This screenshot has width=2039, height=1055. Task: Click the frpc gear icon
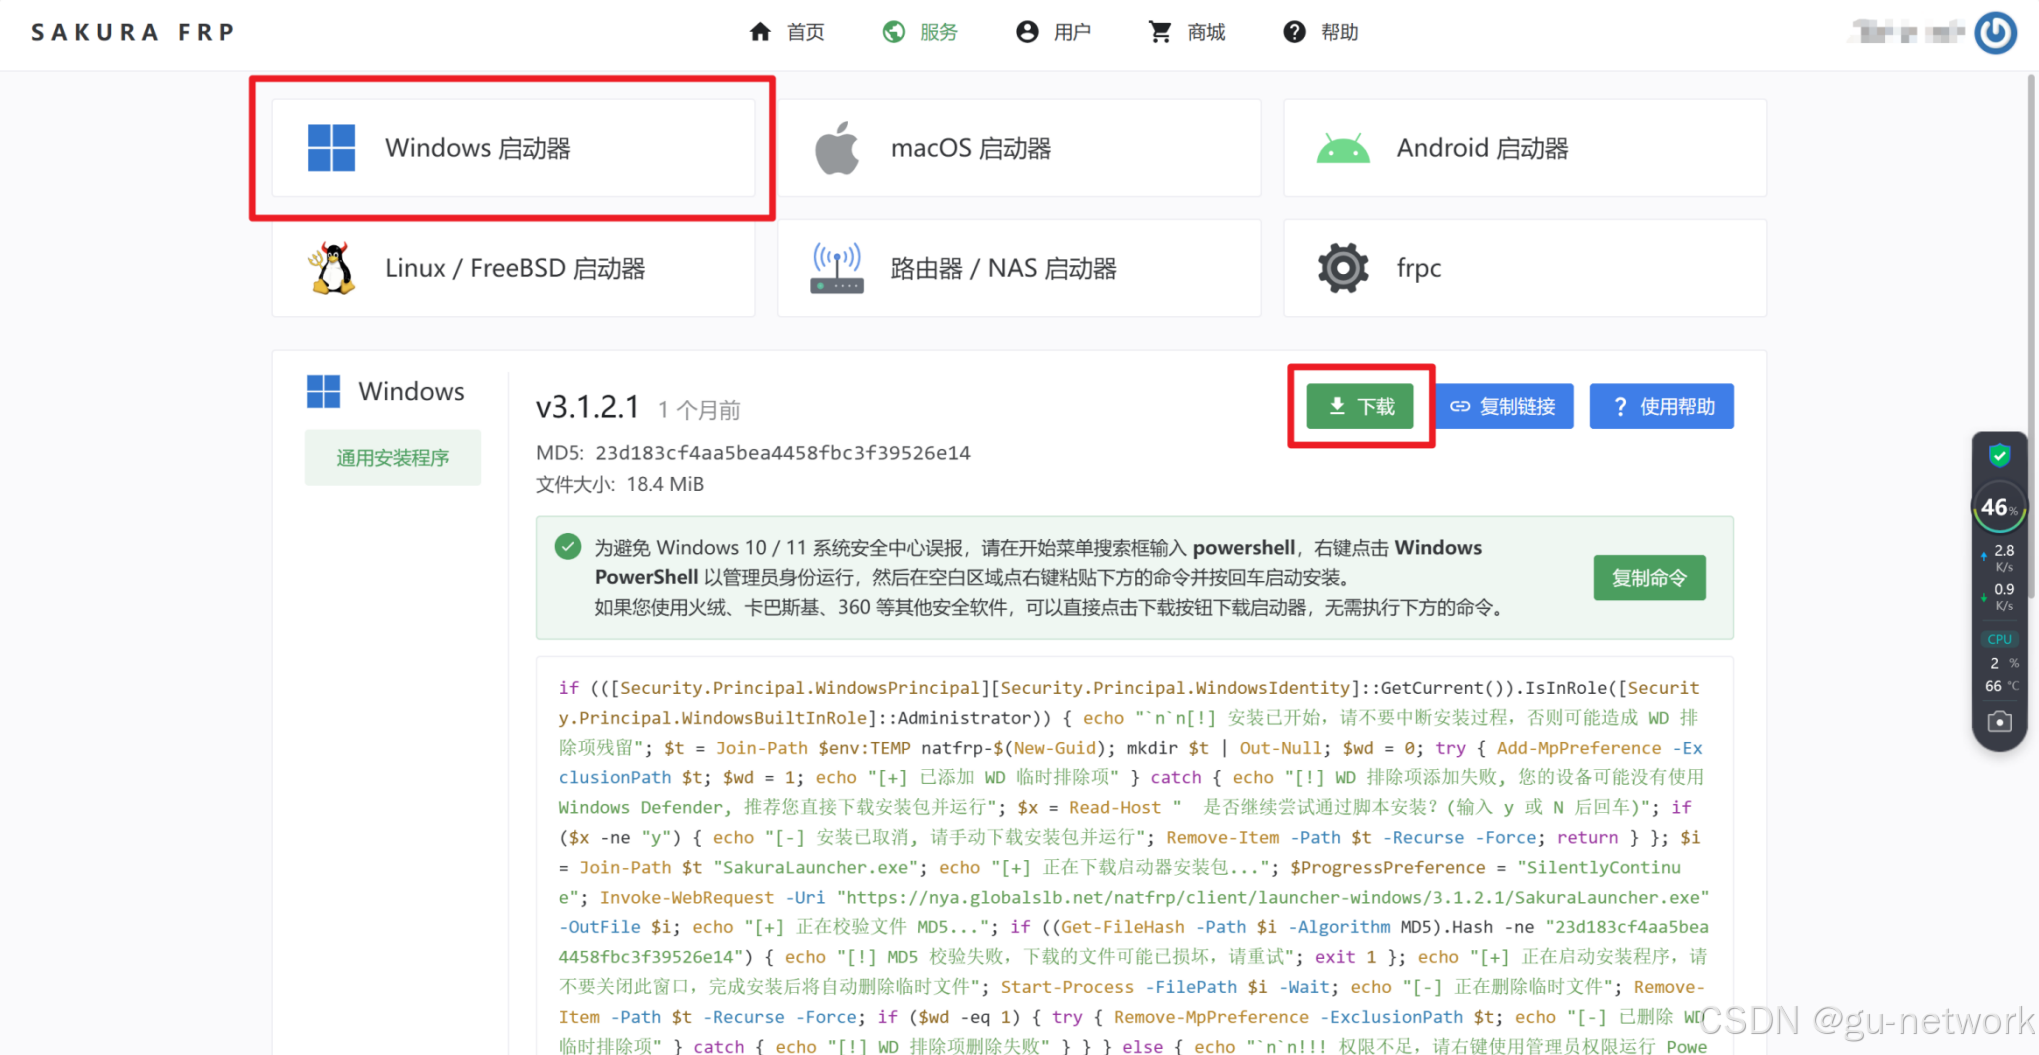pos(1343,268)
